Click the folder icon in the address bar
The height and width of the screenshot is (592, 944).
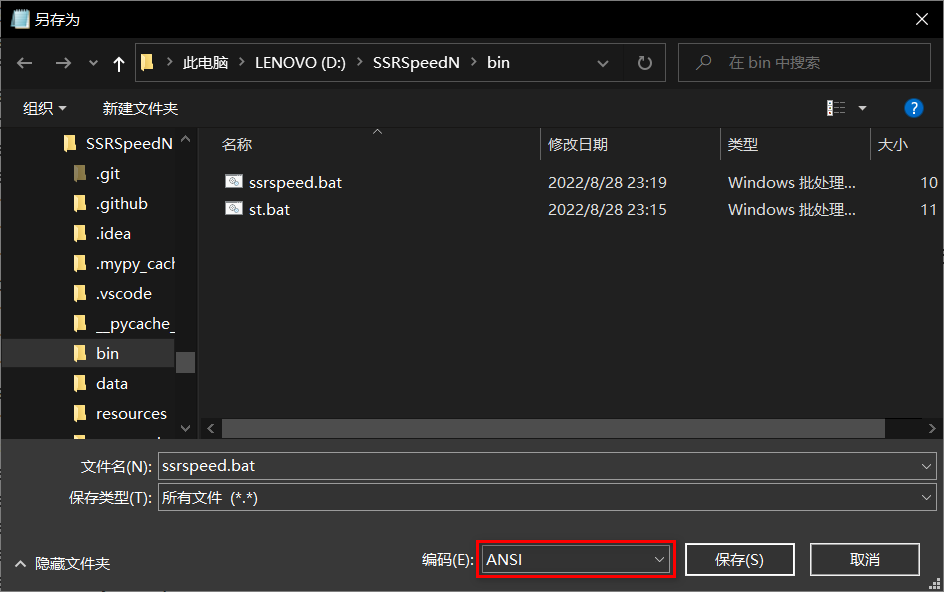point(146,62)
